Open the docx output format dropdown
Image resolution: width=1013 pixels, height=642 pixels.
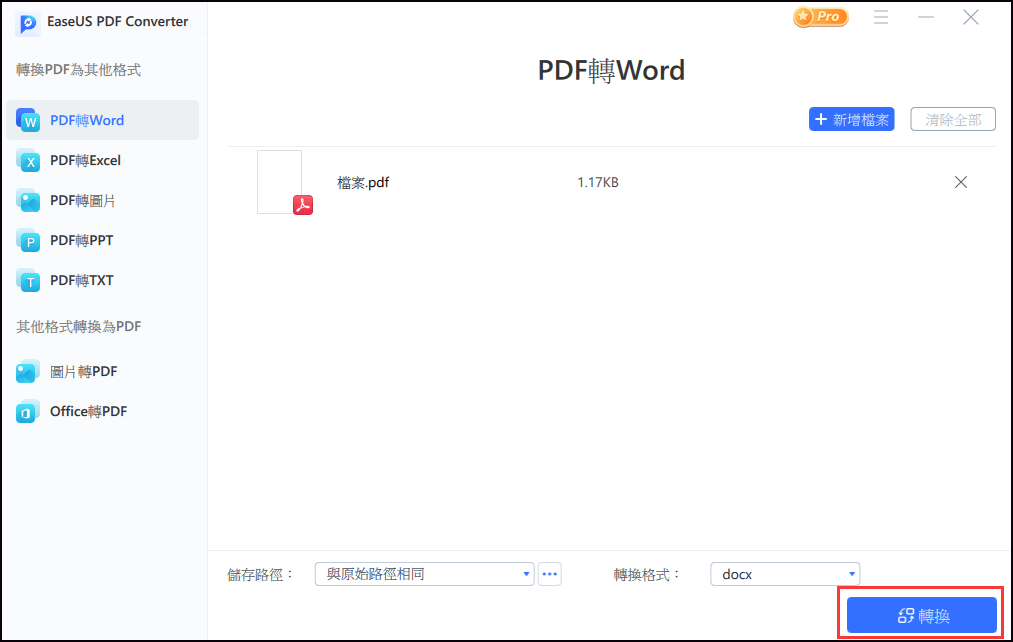point(785,574)
